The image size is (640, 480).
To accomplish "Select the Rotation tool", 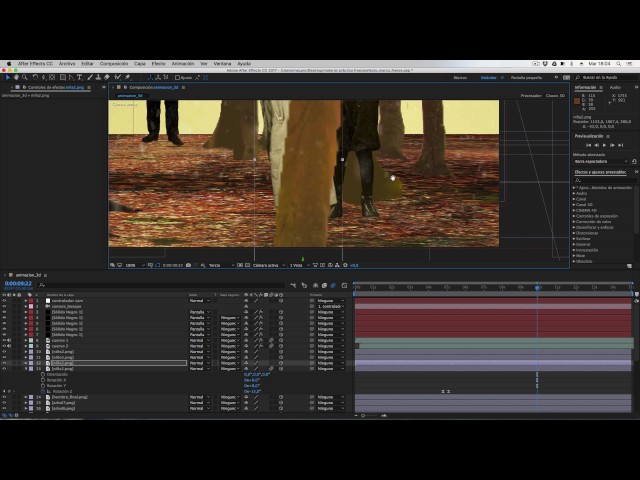I will click(x=35, y=77).
